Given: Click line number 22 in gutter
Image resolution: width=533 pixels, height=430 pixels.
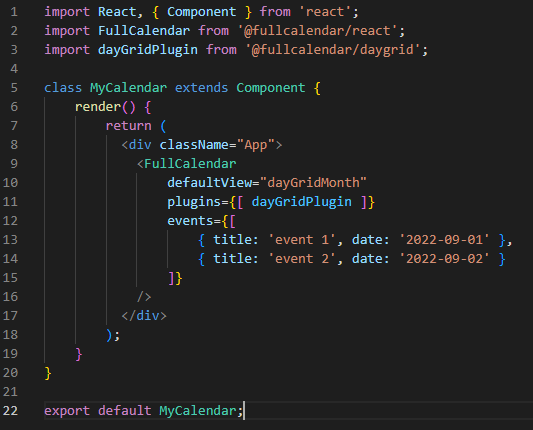Looking at the screenshot, I should pos(10,411).
